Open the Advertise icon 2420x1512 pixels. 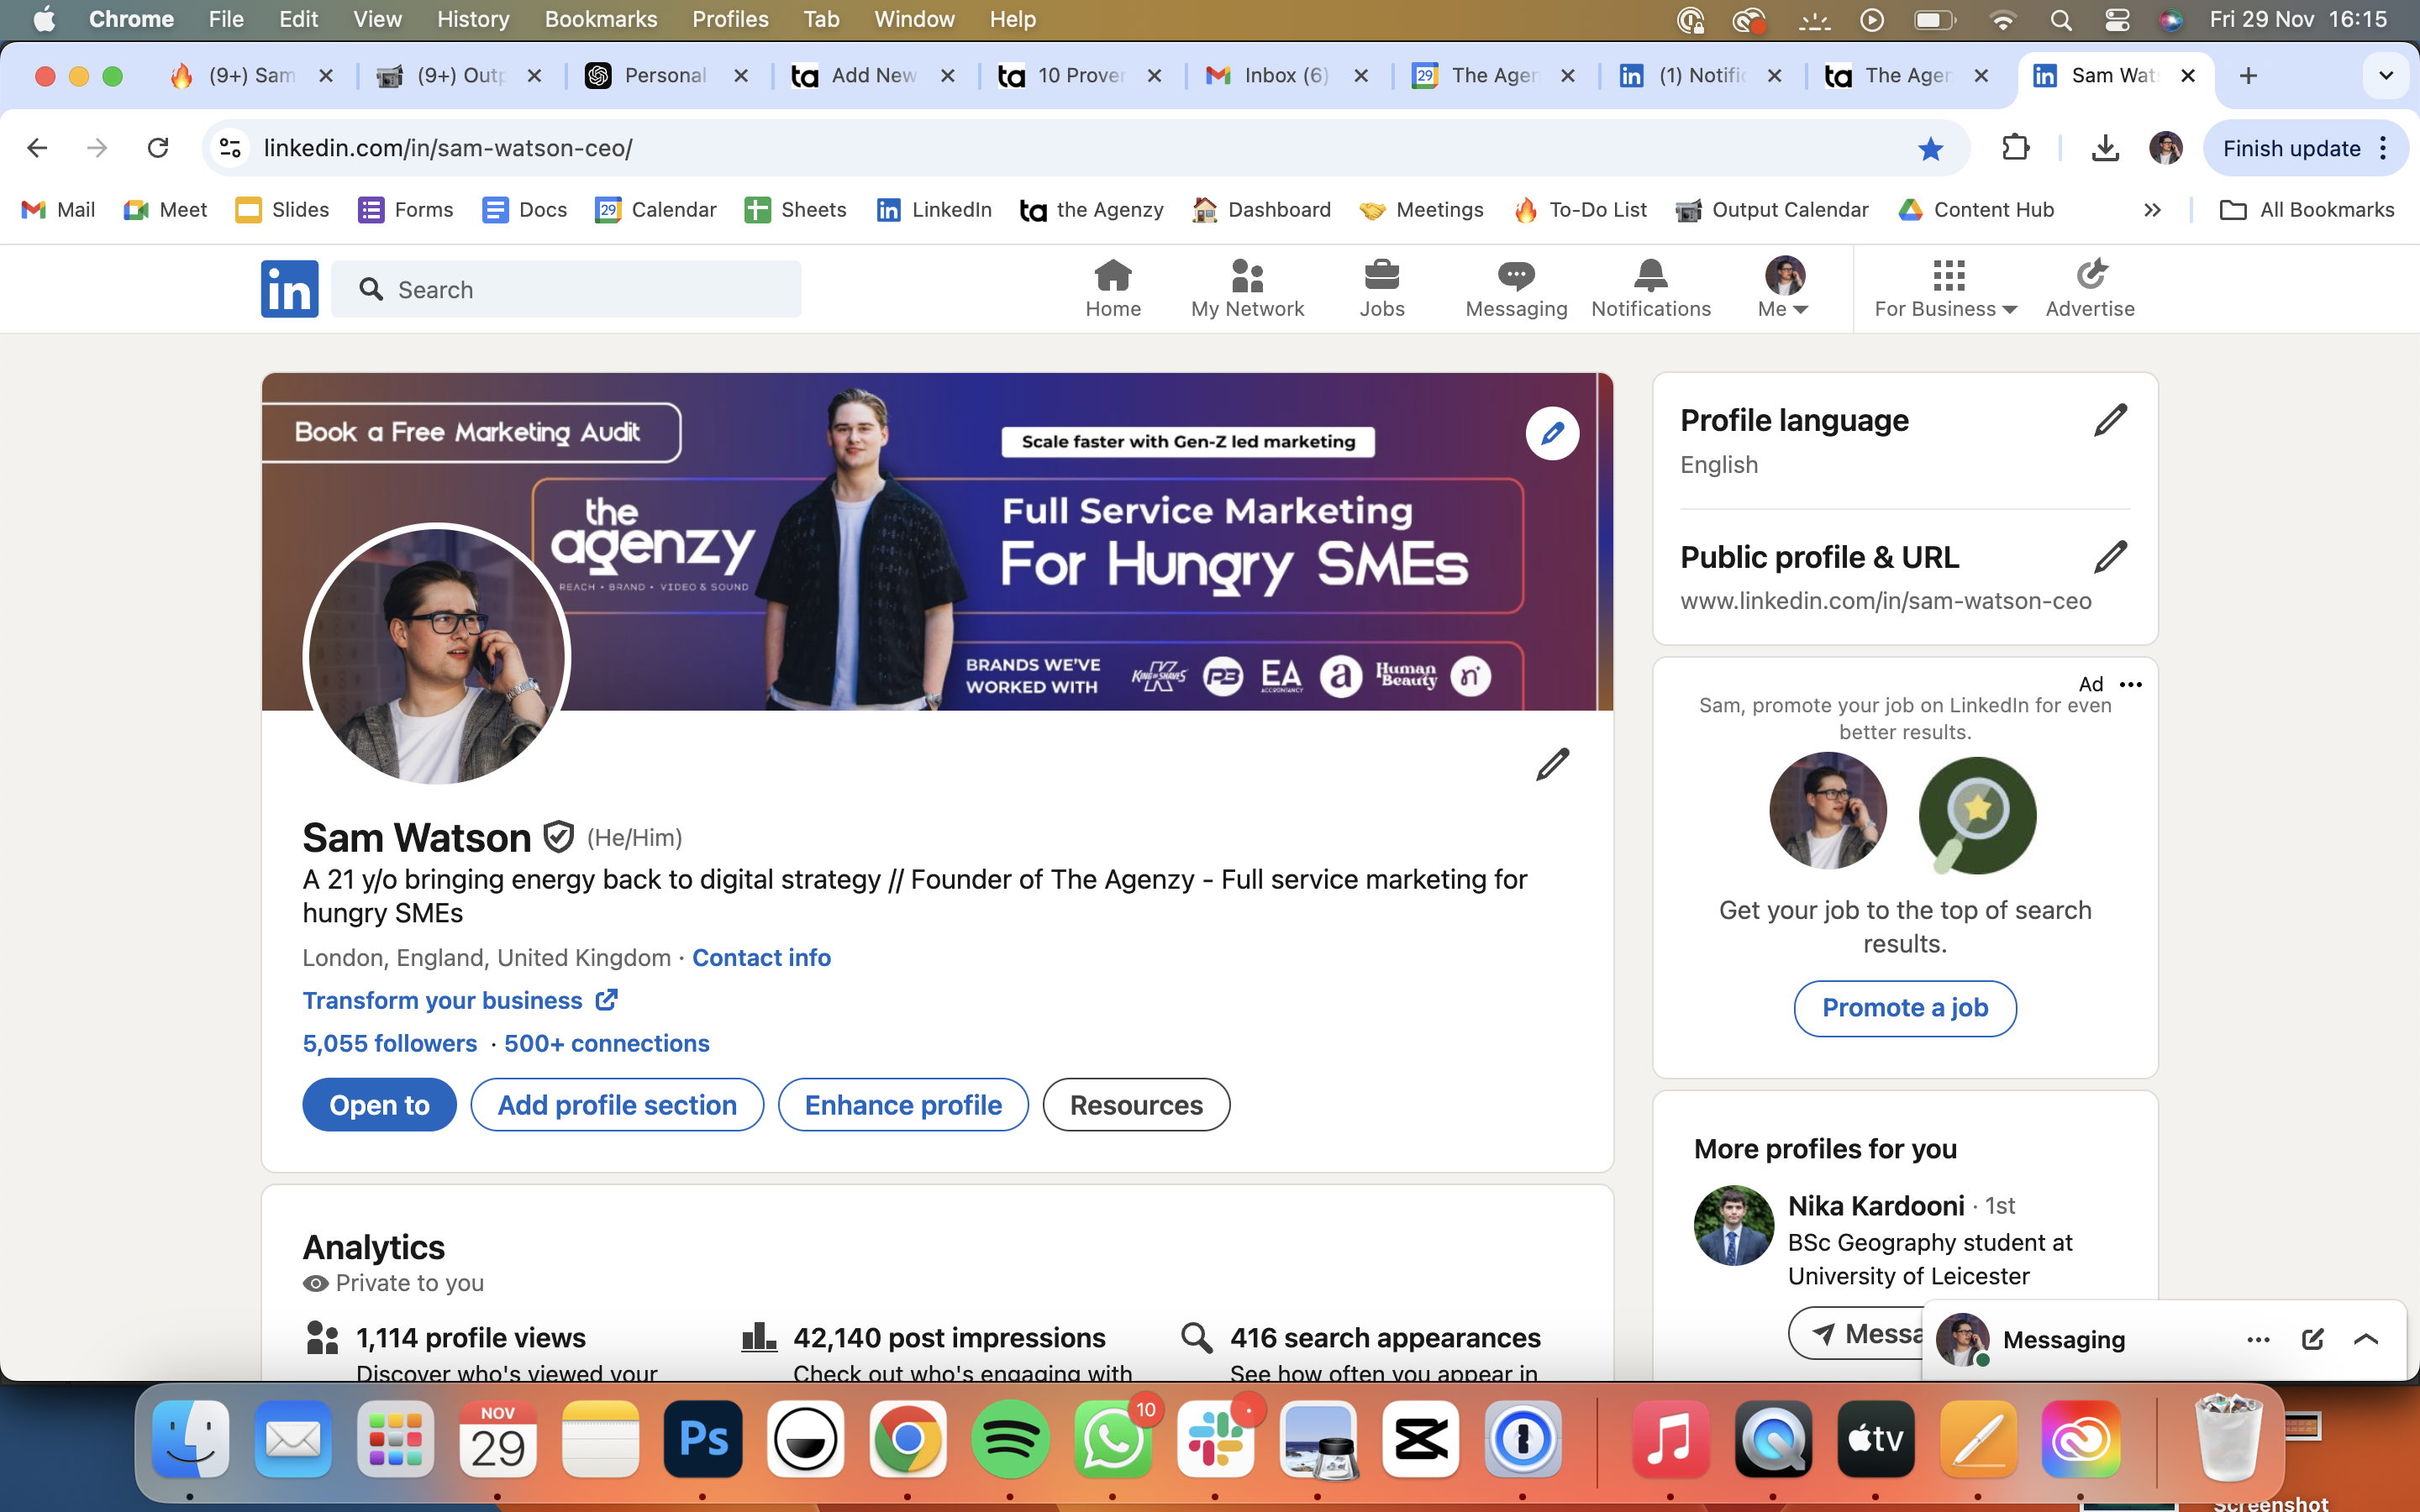[x=2090, y=289]
